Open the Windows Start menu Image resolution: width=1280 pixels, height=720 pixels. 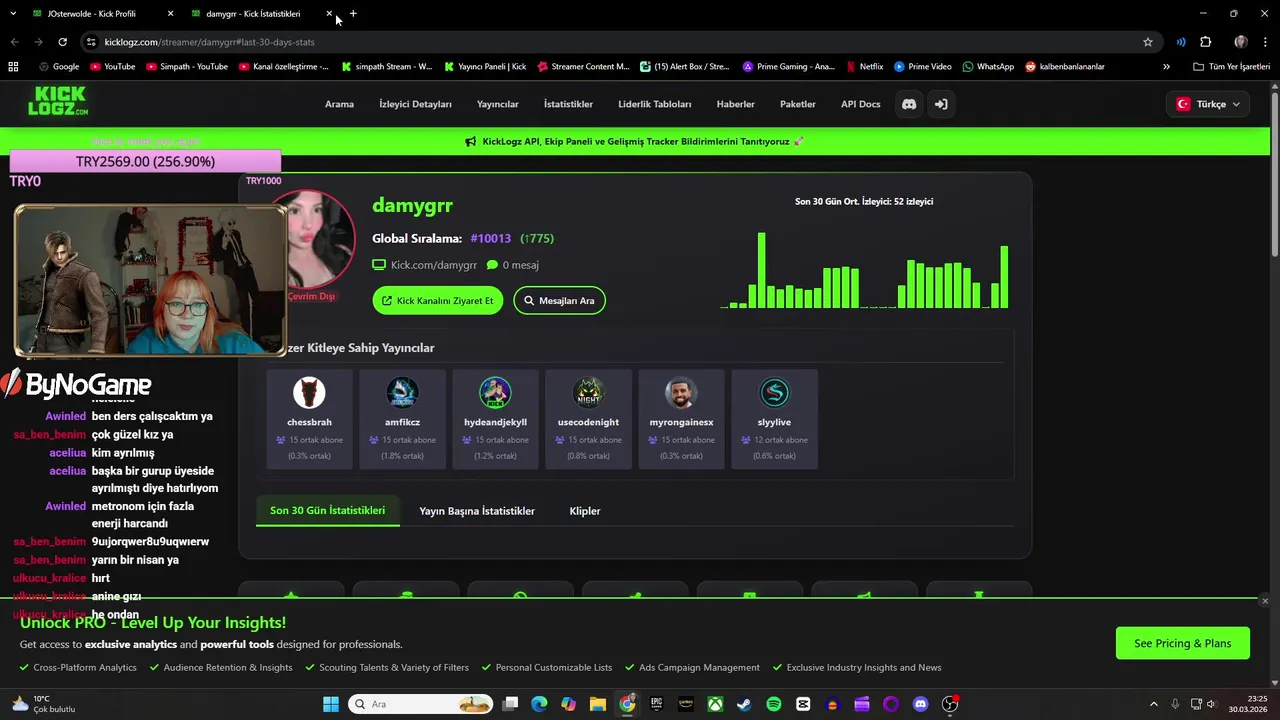[x=331, y=704]
